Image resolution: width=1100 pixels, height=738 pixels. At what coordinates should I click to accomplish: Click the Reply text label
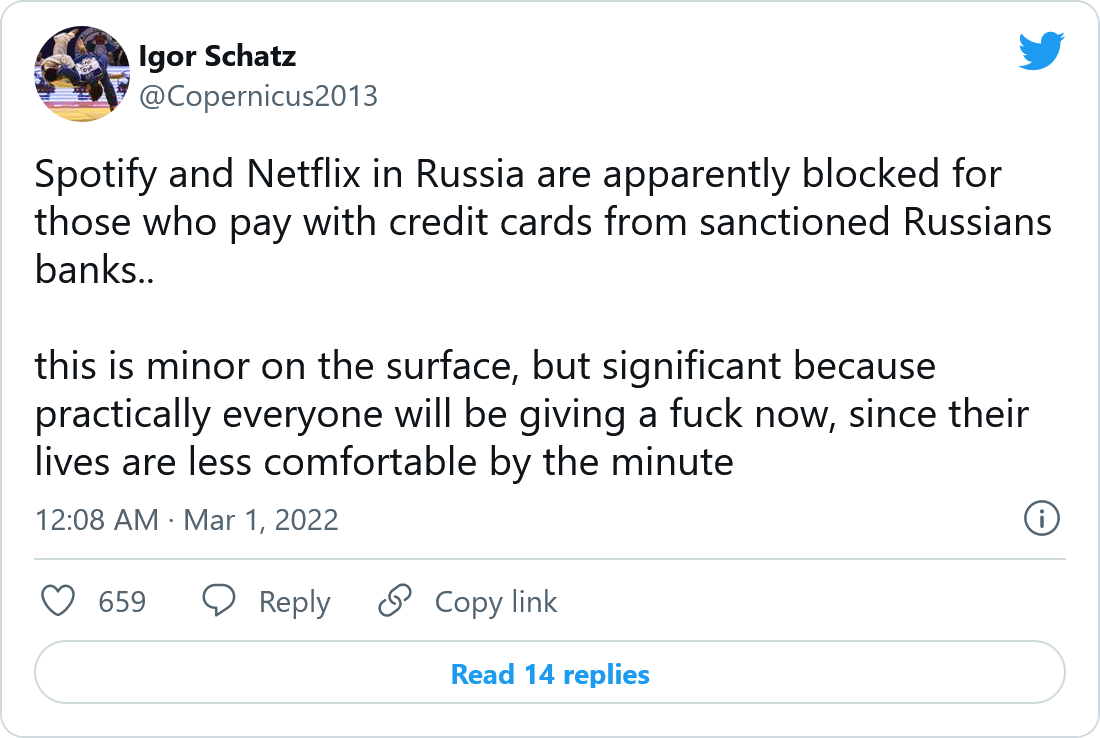click(294, 602)
